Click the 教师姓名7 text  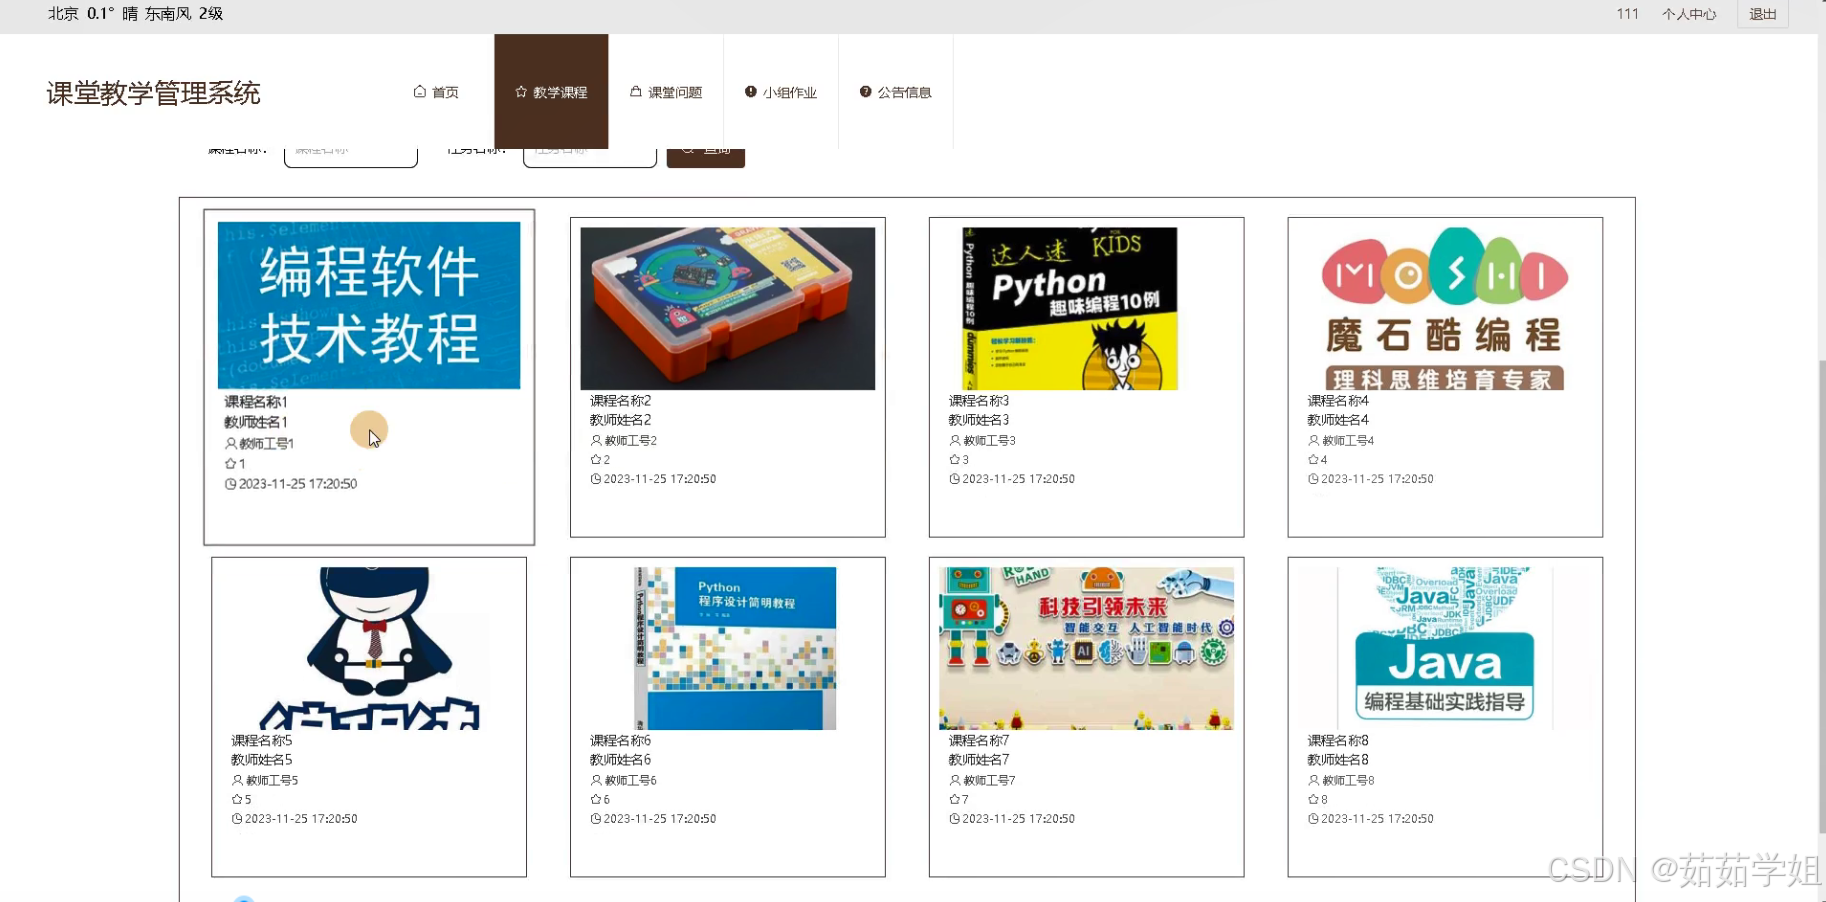(979, 760)
